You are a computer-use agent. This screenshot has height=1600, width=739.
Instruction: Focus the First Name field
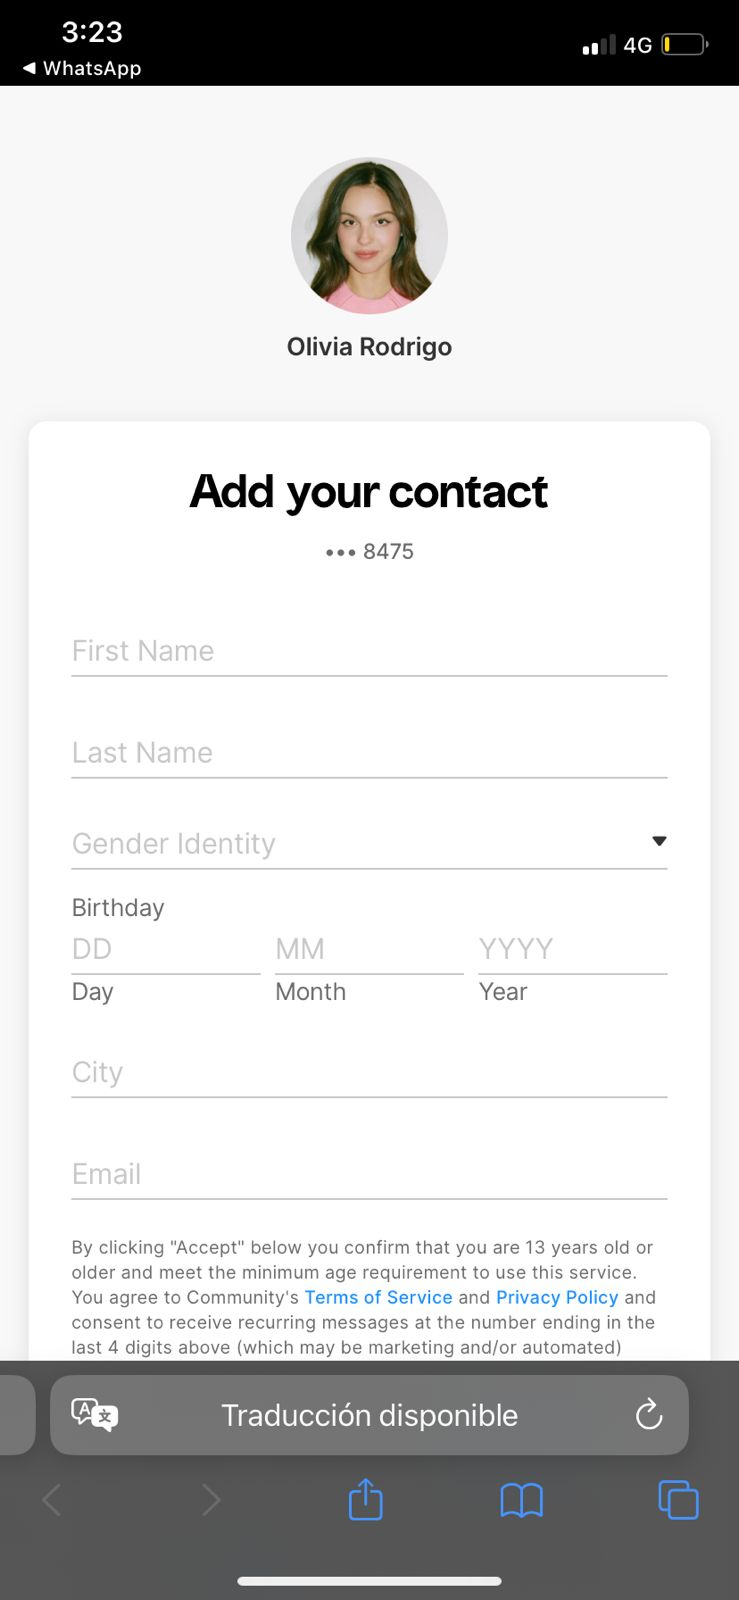(369, 651)
